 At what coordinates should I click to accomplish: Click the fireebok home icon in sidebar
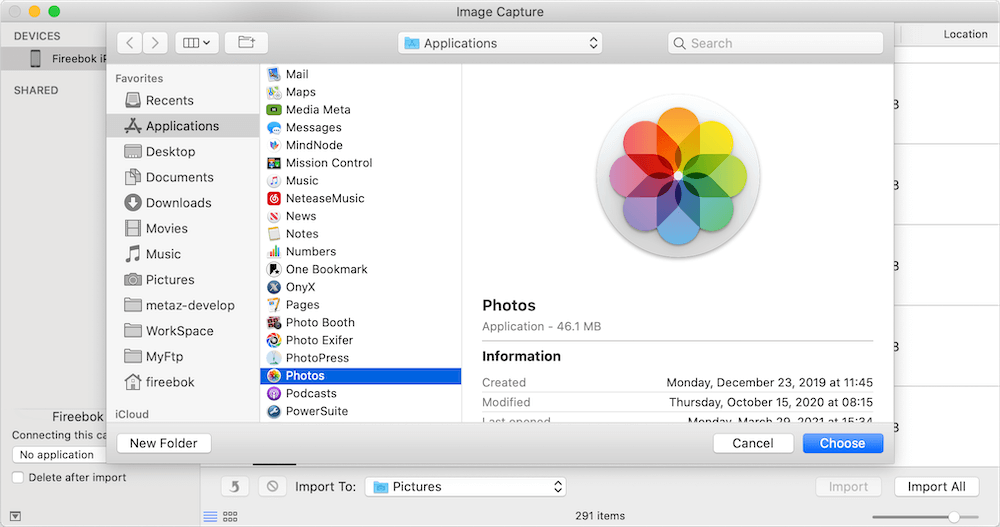(x=133, y=382)
